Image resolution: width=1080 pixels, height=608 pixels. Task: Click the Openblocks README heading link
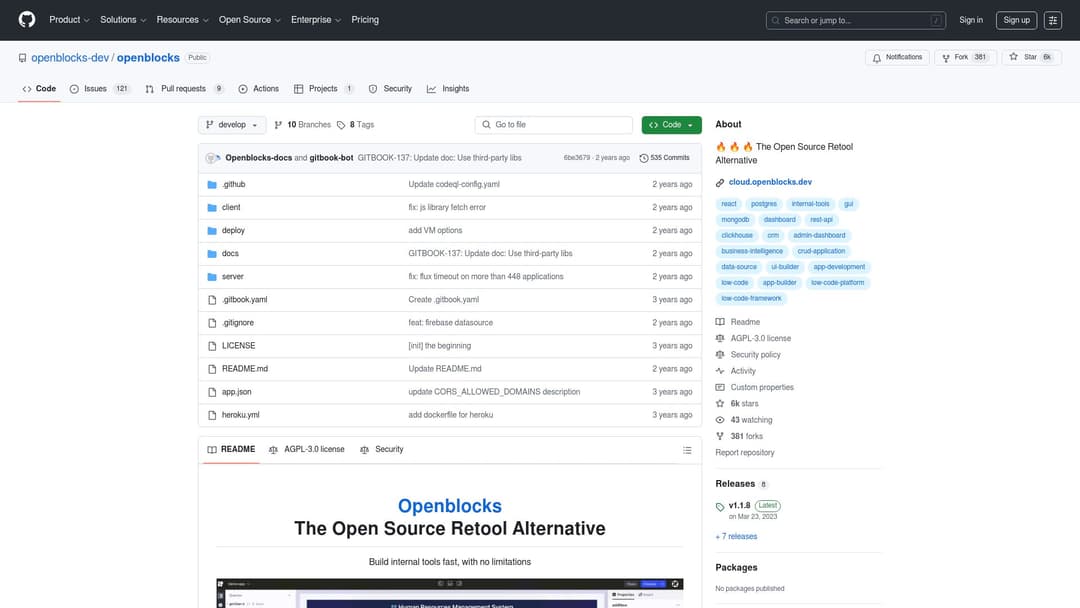pyautogui.click(x=450, y=506)
